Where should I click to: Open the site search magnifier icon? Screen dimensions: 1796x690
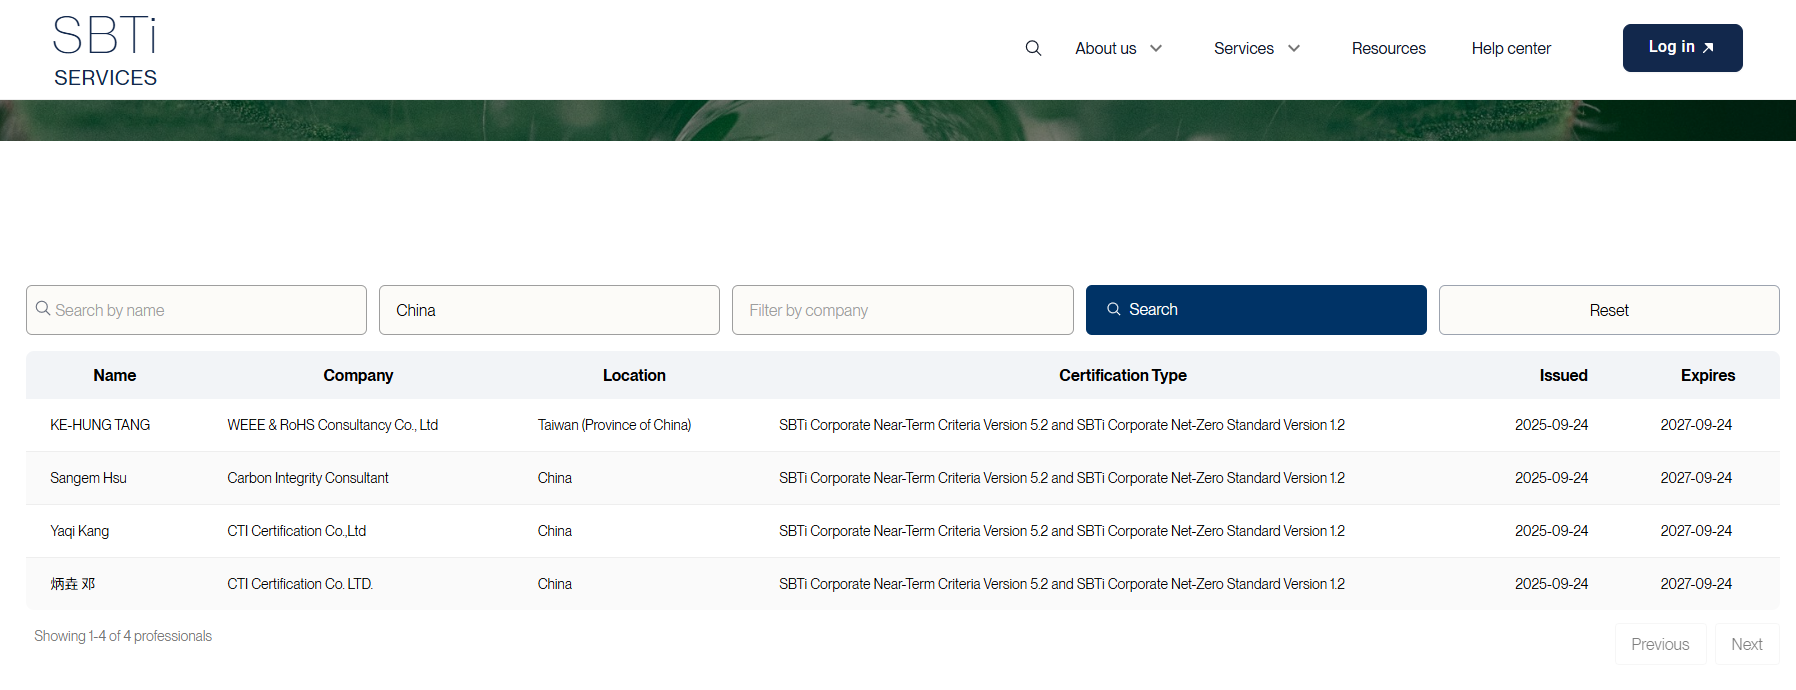(x=1033, y=48)
